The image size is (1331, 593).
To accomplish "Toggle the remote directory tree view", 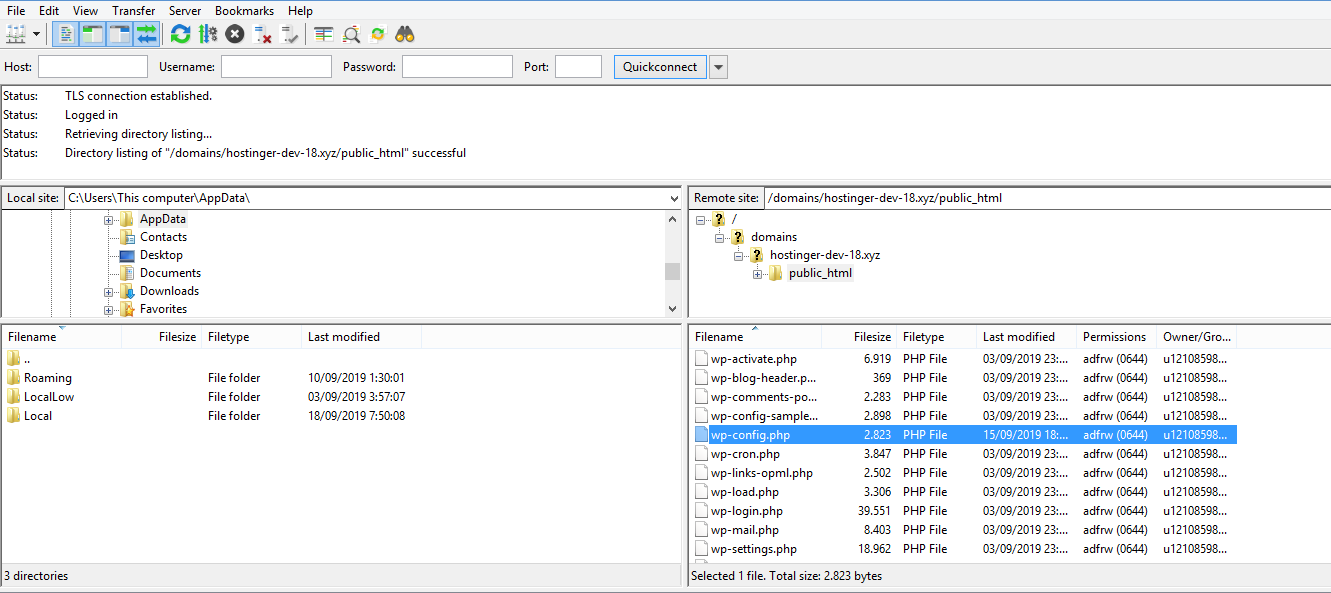I will pyautogui.click(x=117, y=33).
